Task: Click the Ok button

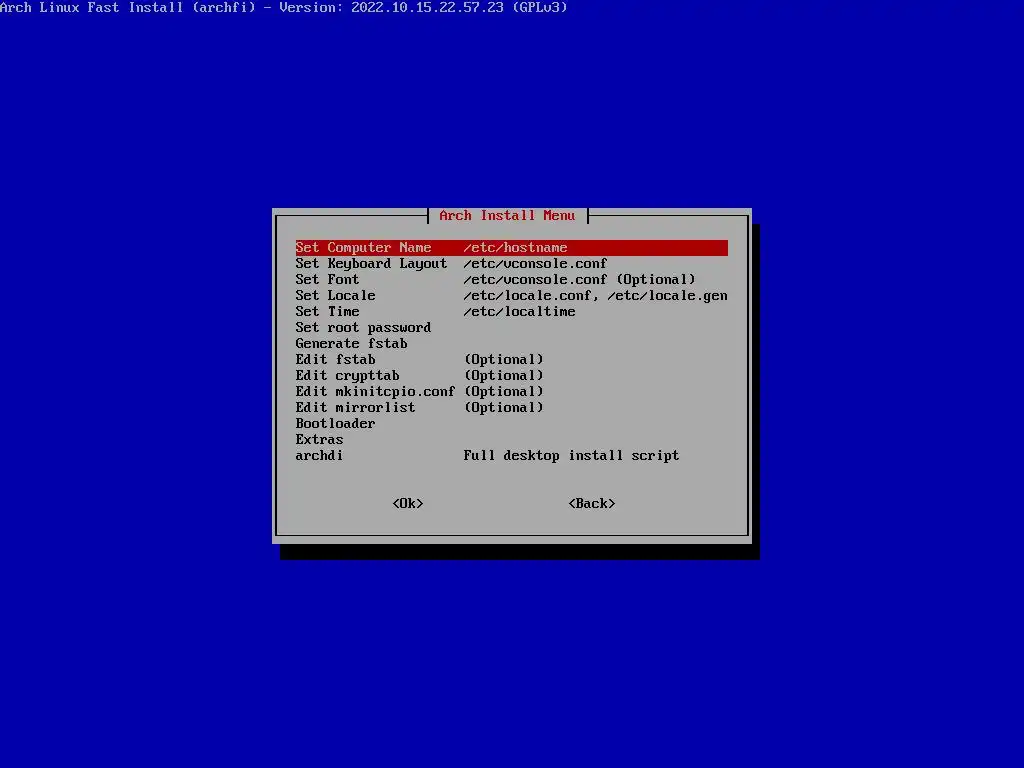Action: (x=408, y=504)
